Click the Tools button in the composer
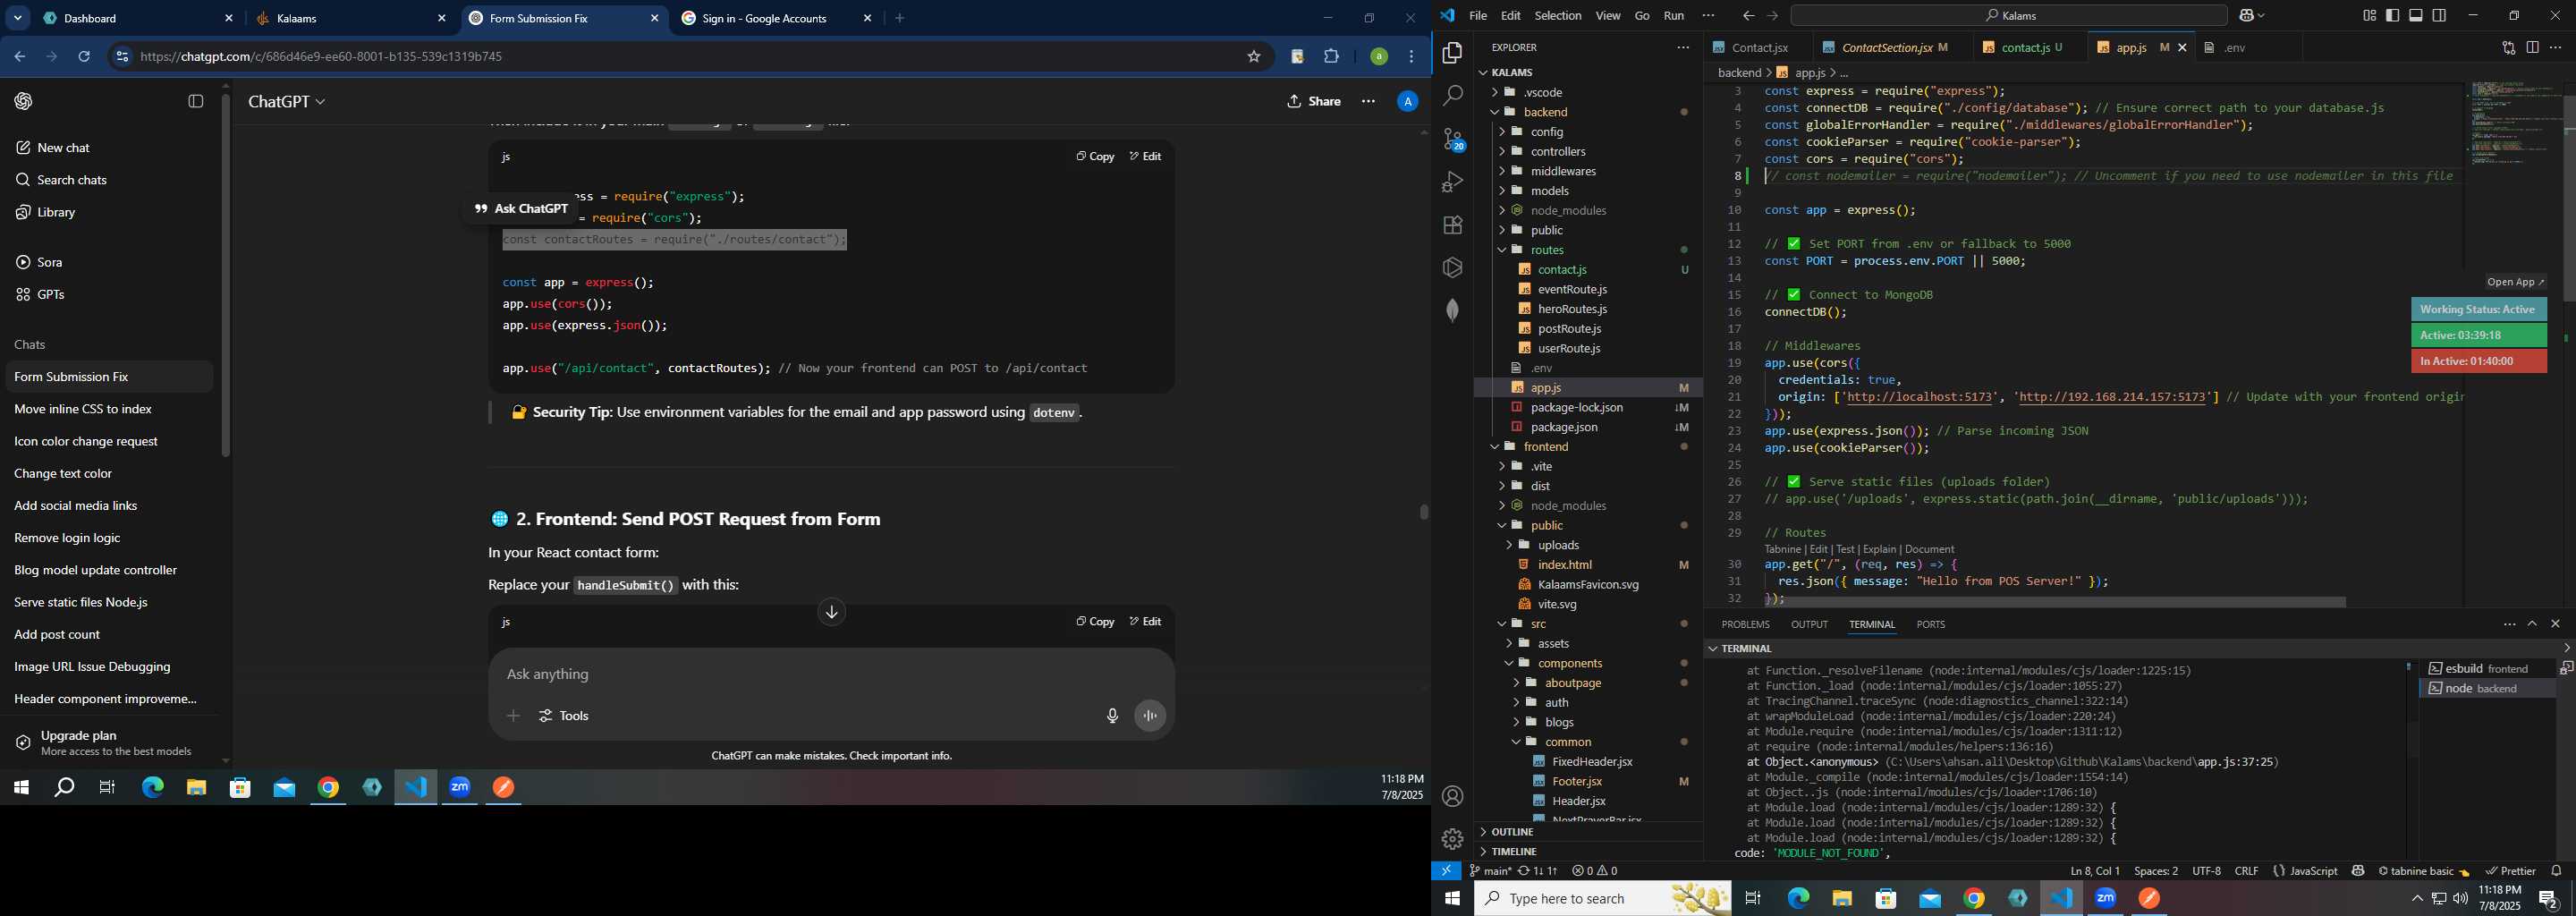This screenshot has height=916, width=2576. tap(564, 716)
